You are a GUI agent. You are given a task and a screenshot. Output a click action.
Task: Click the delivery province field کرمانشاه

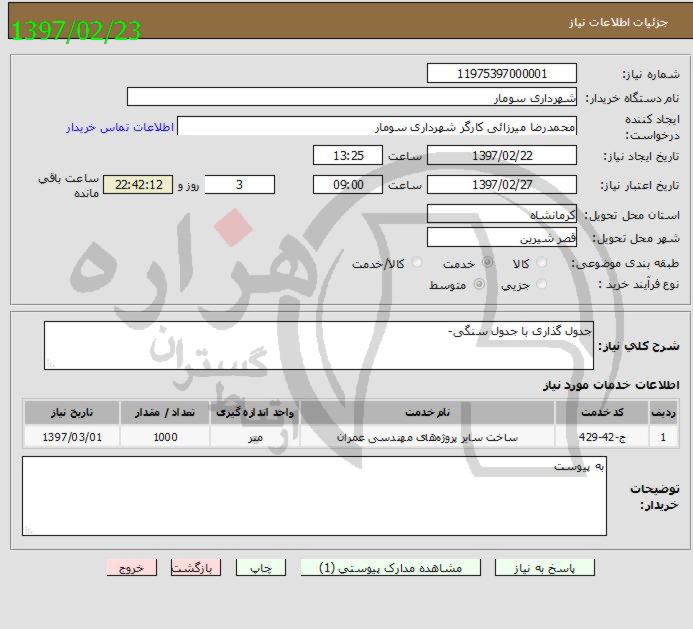502,214
